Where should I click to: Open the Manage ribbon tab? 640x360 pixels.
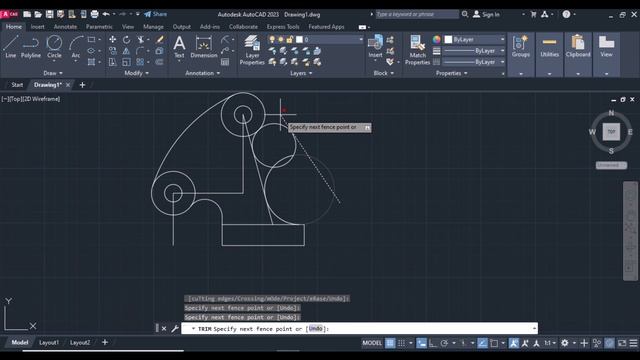pyautogui.click(x=153, y=27)
